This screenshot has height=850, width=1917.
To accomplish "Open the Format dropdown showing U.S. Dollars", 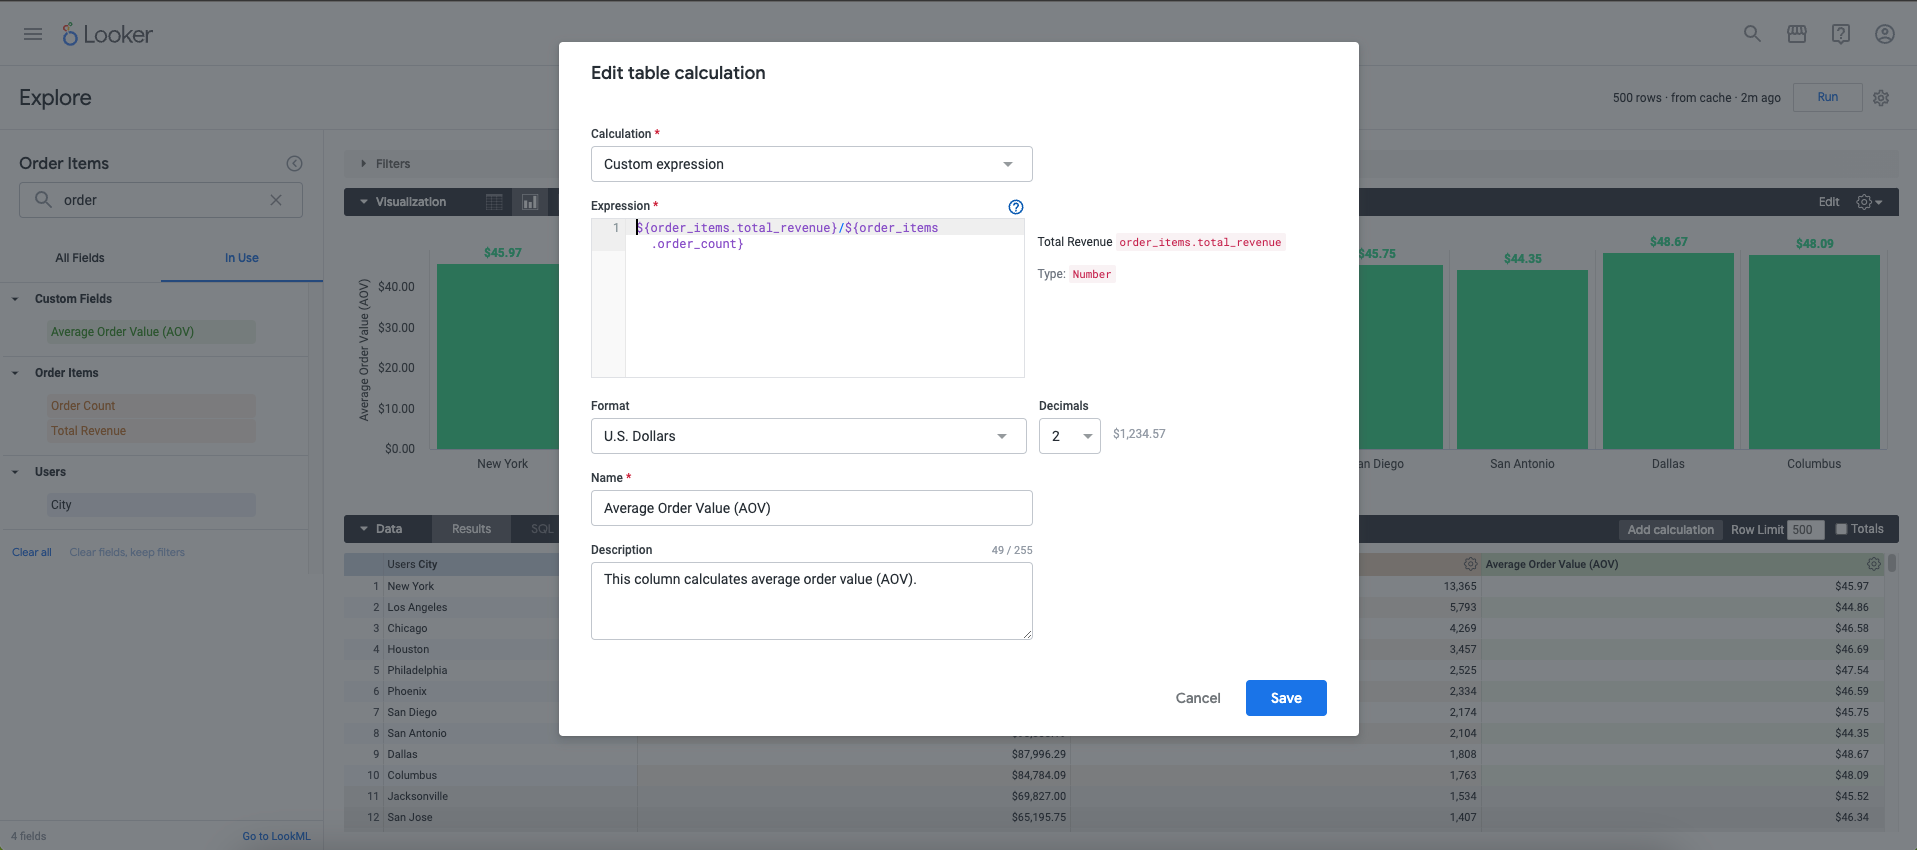I will click(808, 436).
